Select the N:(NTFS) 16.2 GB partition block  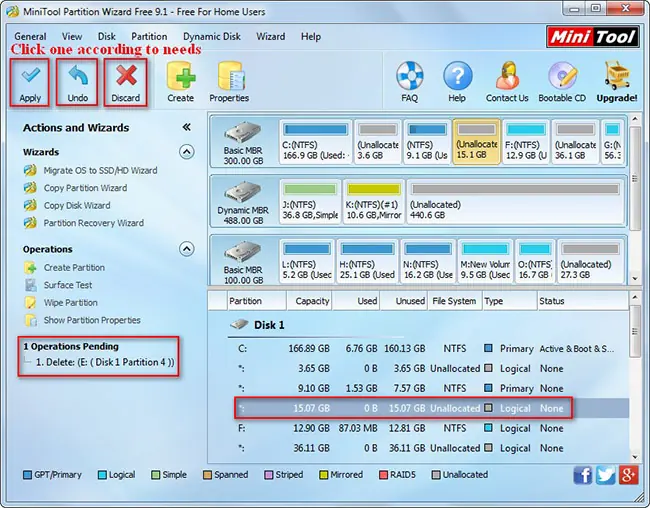point(428,262)
